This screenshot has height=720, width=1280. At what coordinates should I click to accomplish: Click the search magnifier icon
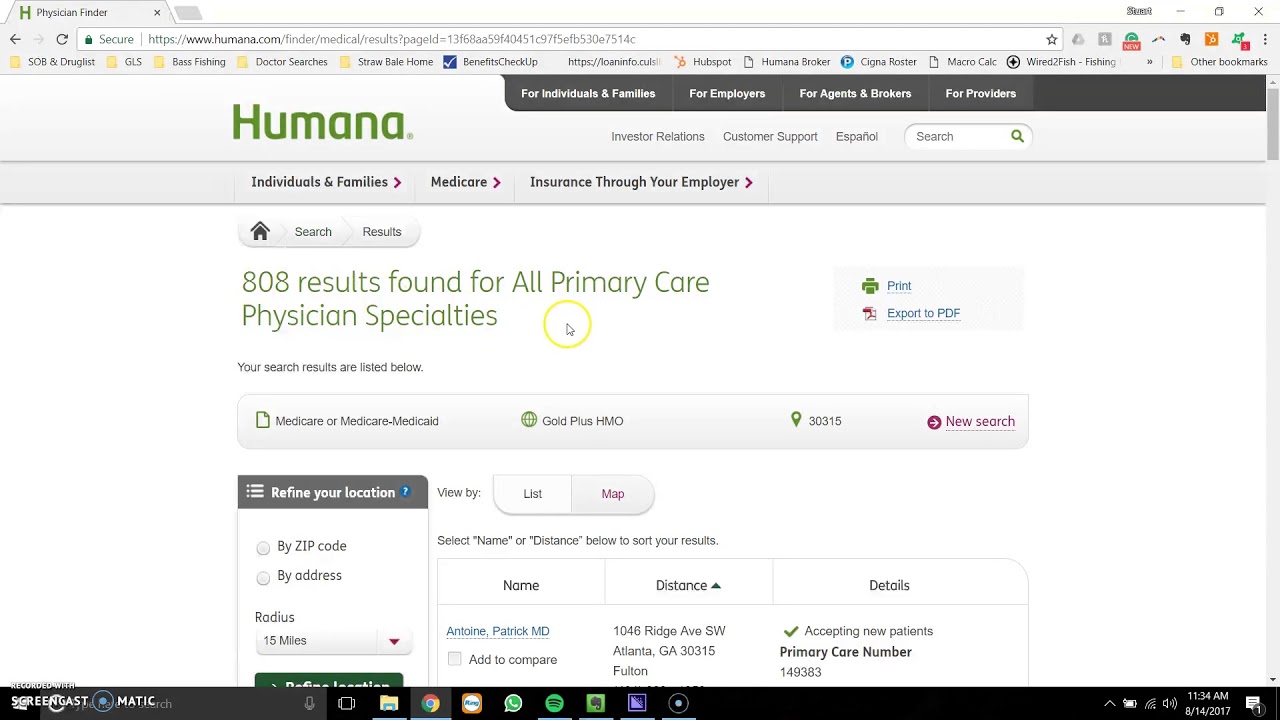(x=1017, y=136)
